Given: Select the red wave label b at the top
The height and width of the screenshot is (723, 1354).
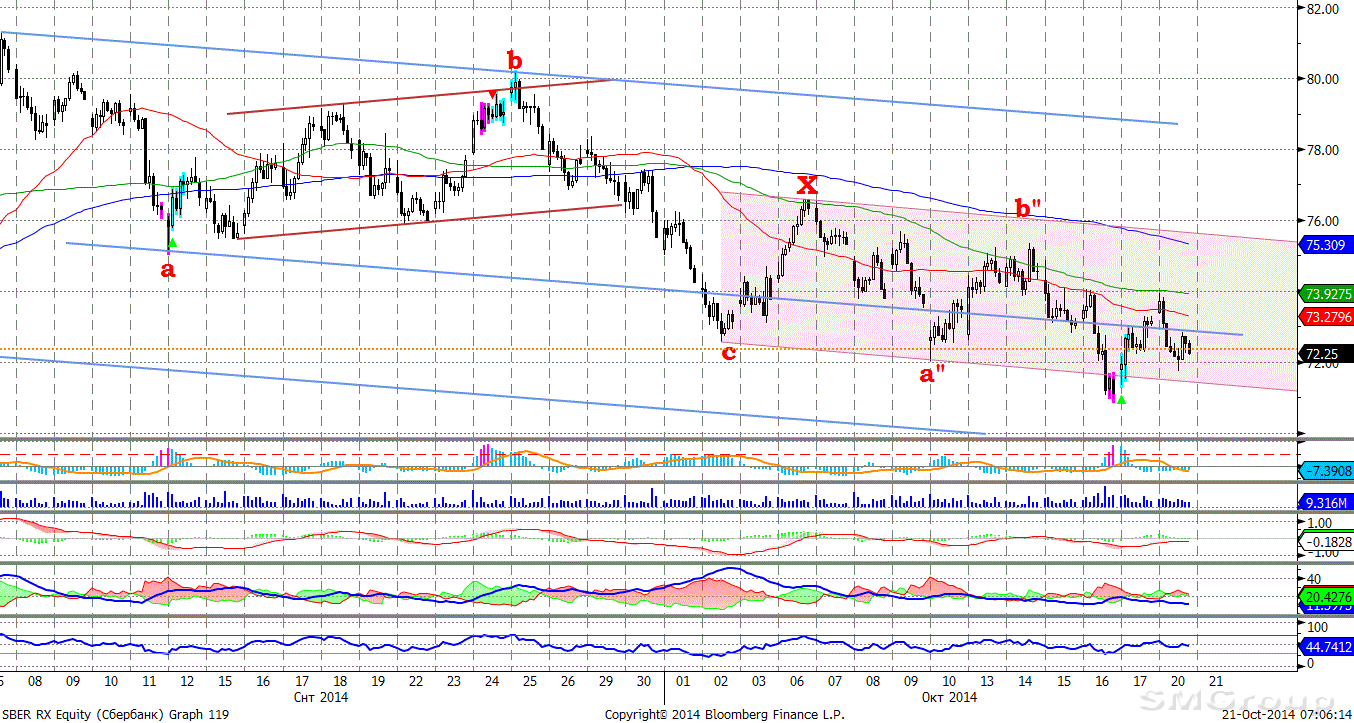Looking at the screenshot, I should pos(514,60).
